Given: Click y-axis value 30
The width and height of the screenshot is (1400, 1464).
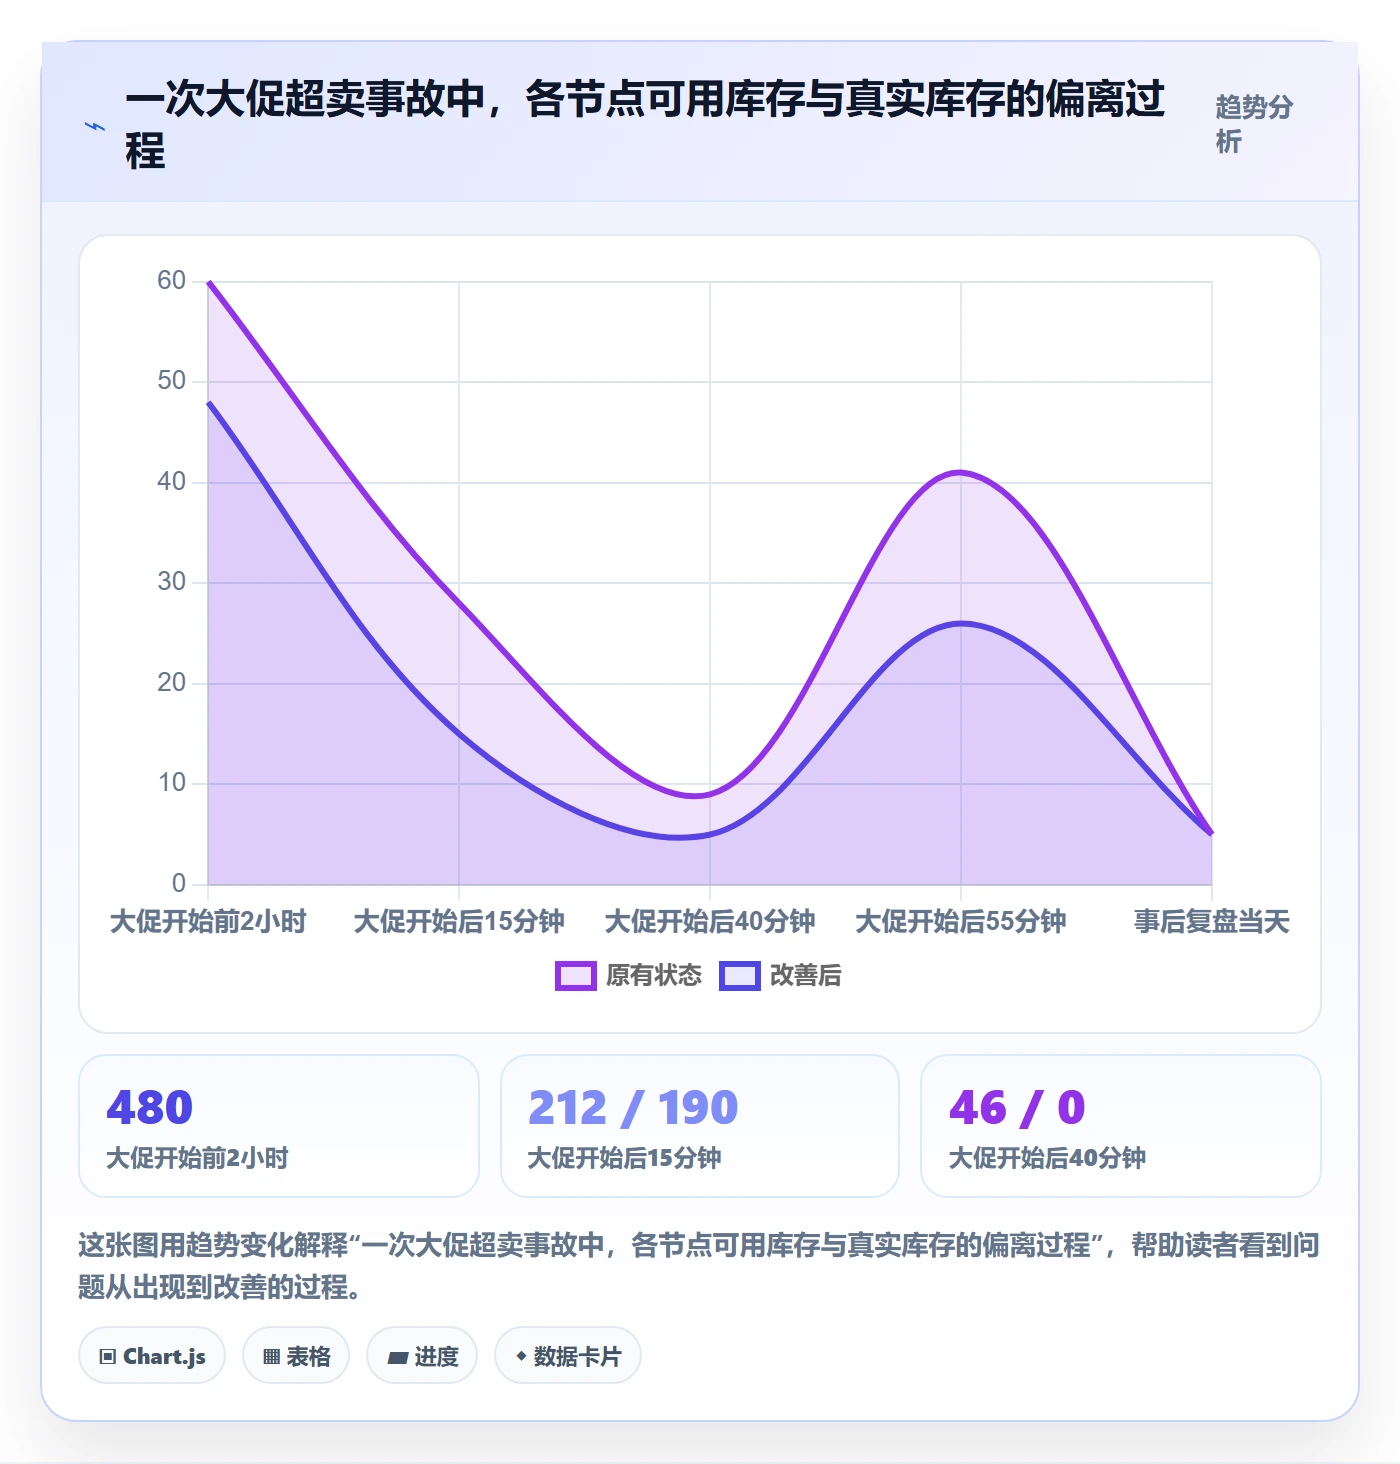Looking at the screenshot, I should 171,582.
